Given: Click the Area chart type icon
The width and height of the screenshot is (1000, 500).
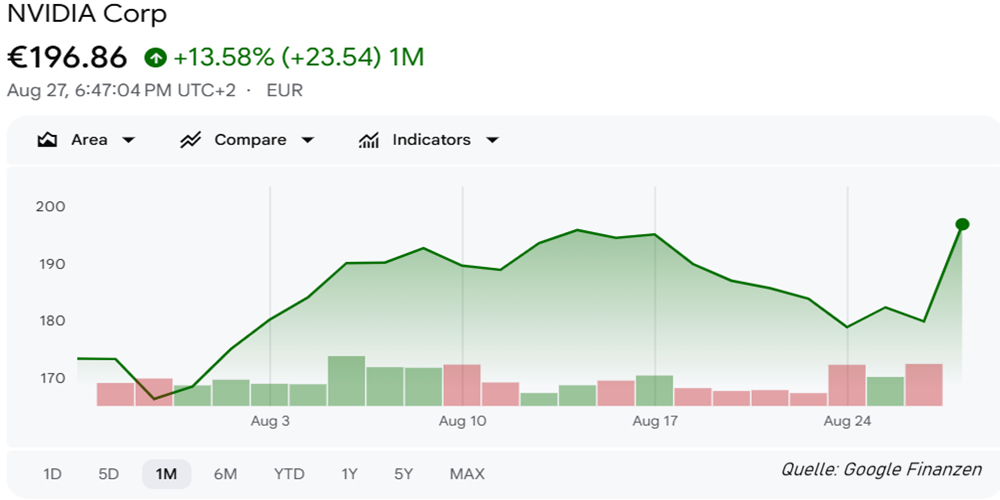Looking at the screenshot, I should (48, 140).
